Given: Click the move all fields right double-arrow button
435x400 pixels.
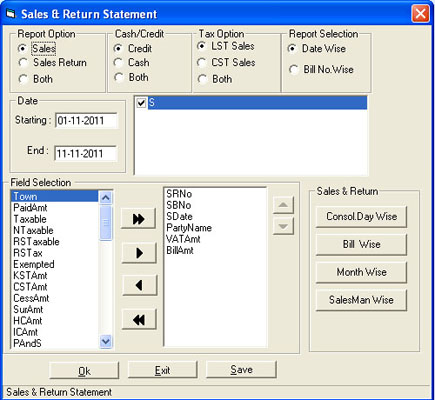Looking at the screenshot, I should [139, 219].
